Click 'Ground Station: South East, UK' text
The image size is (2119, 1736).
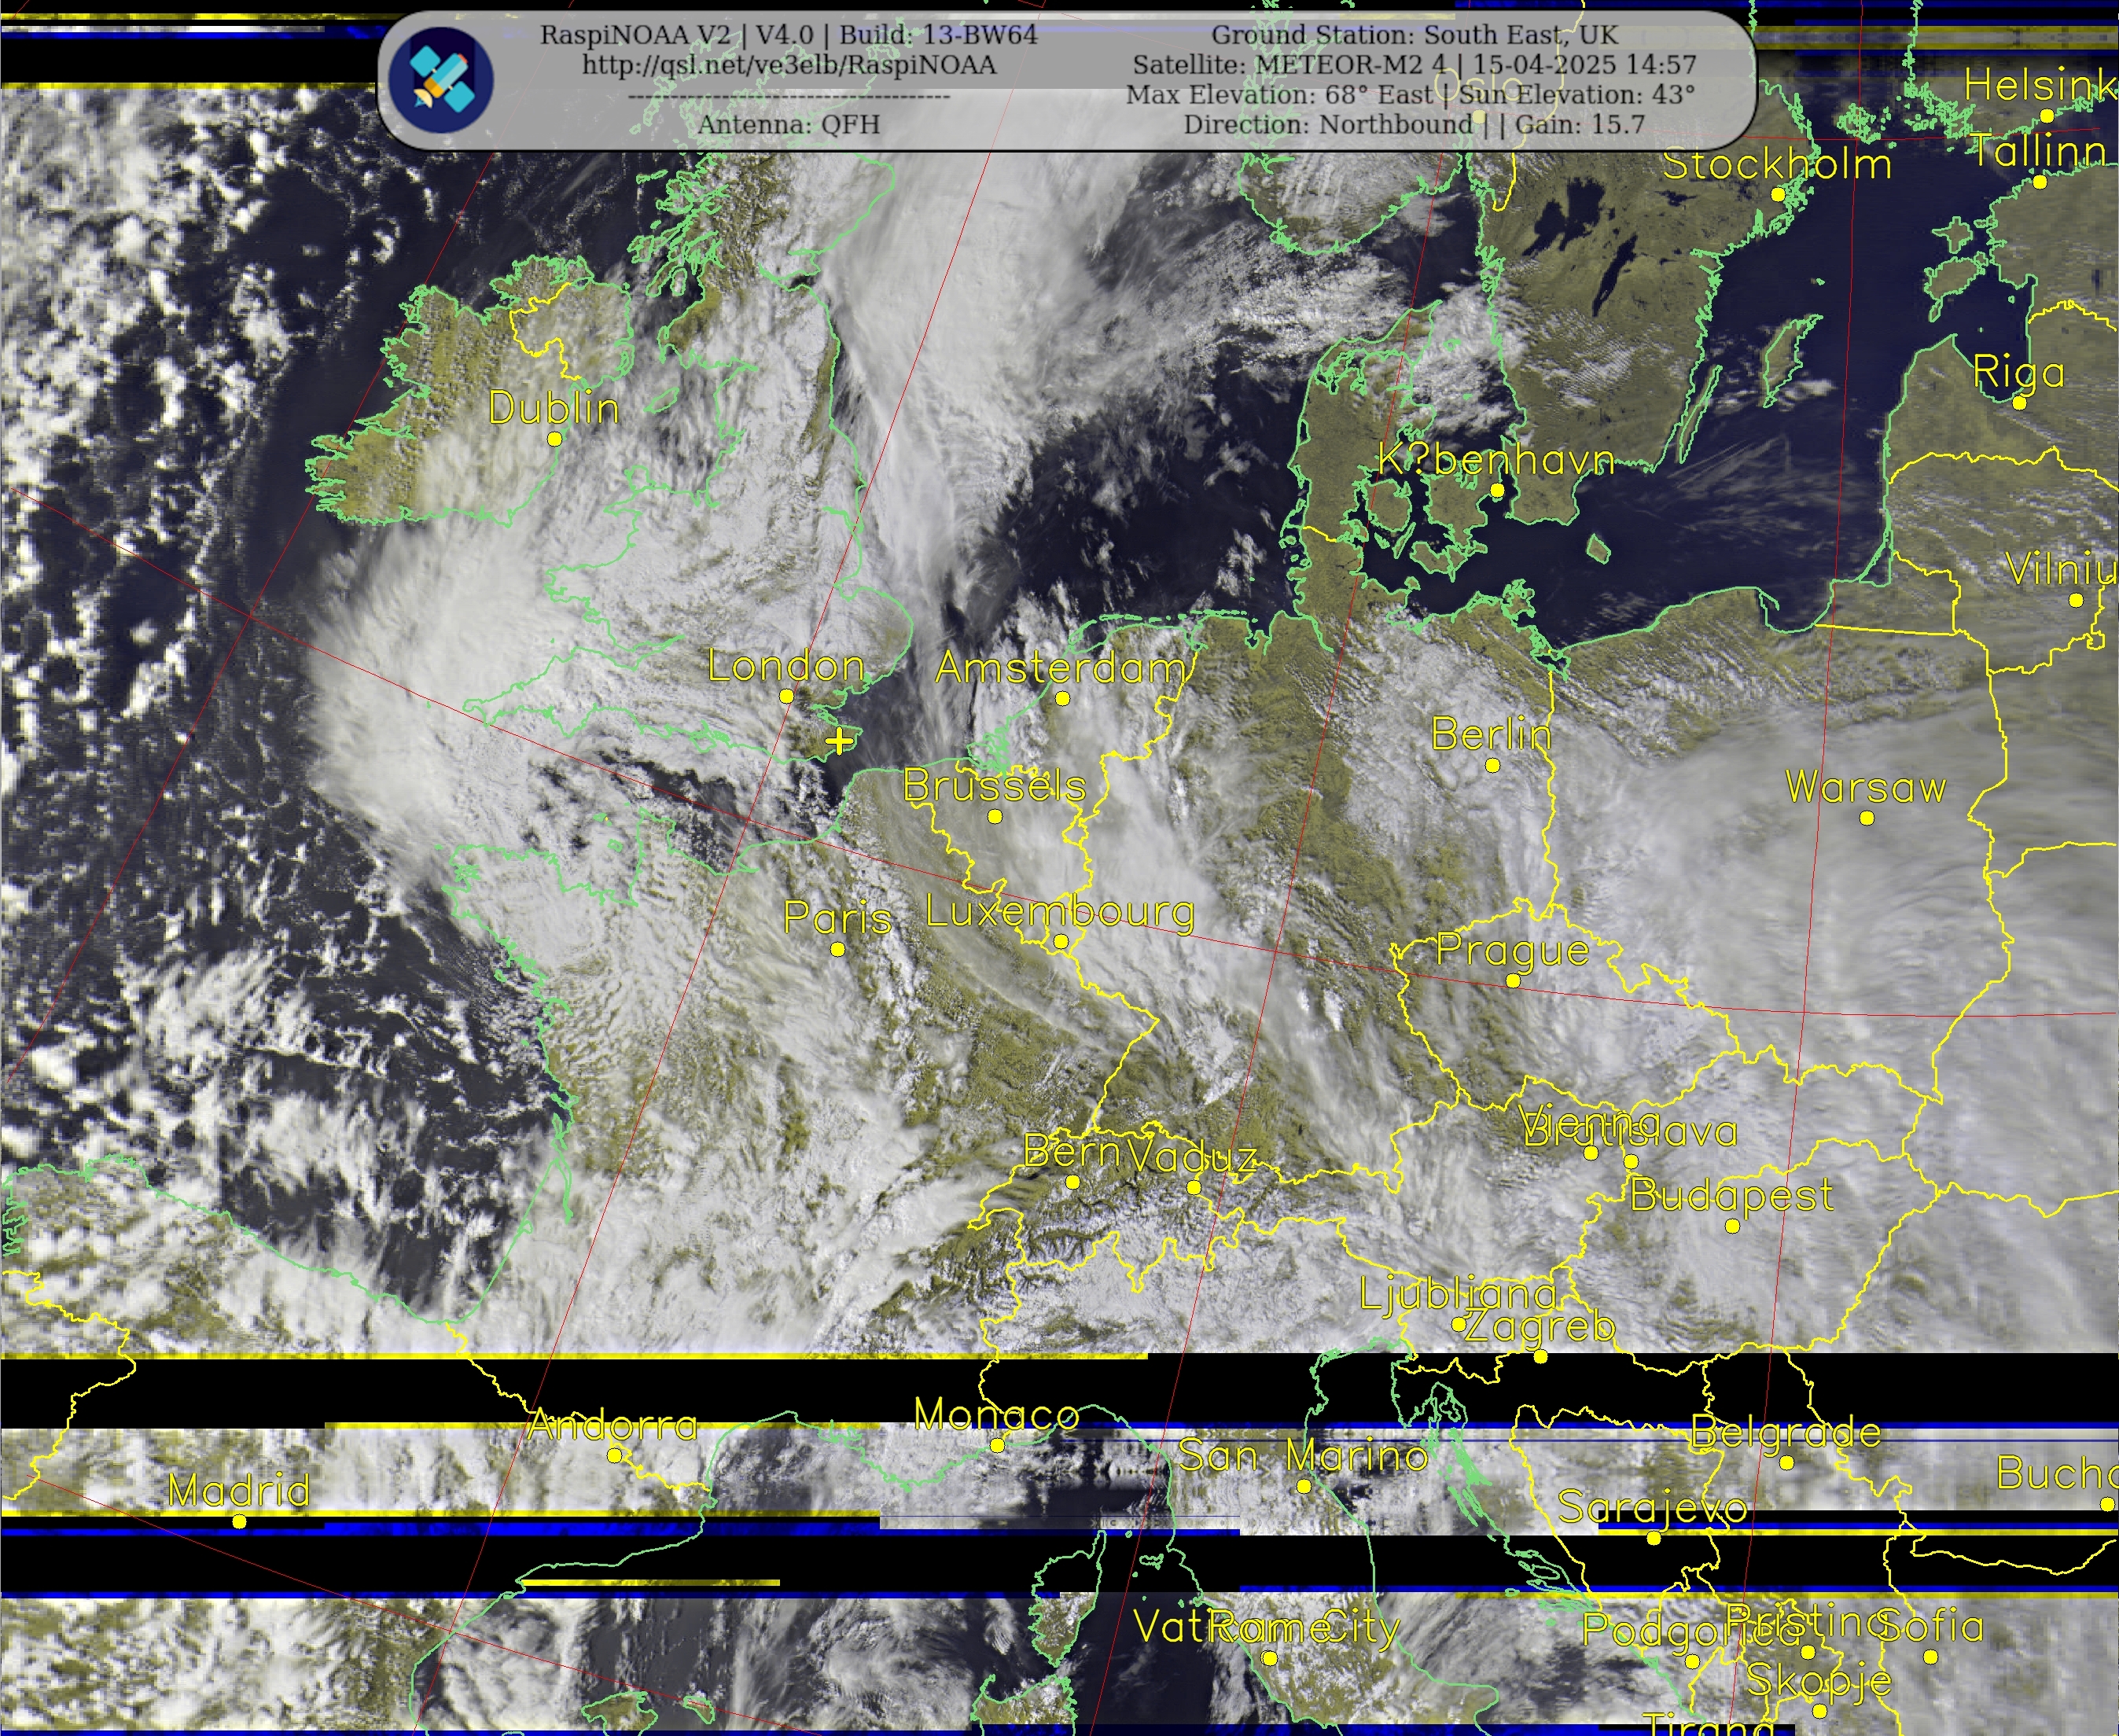[x=1414, y=35]
